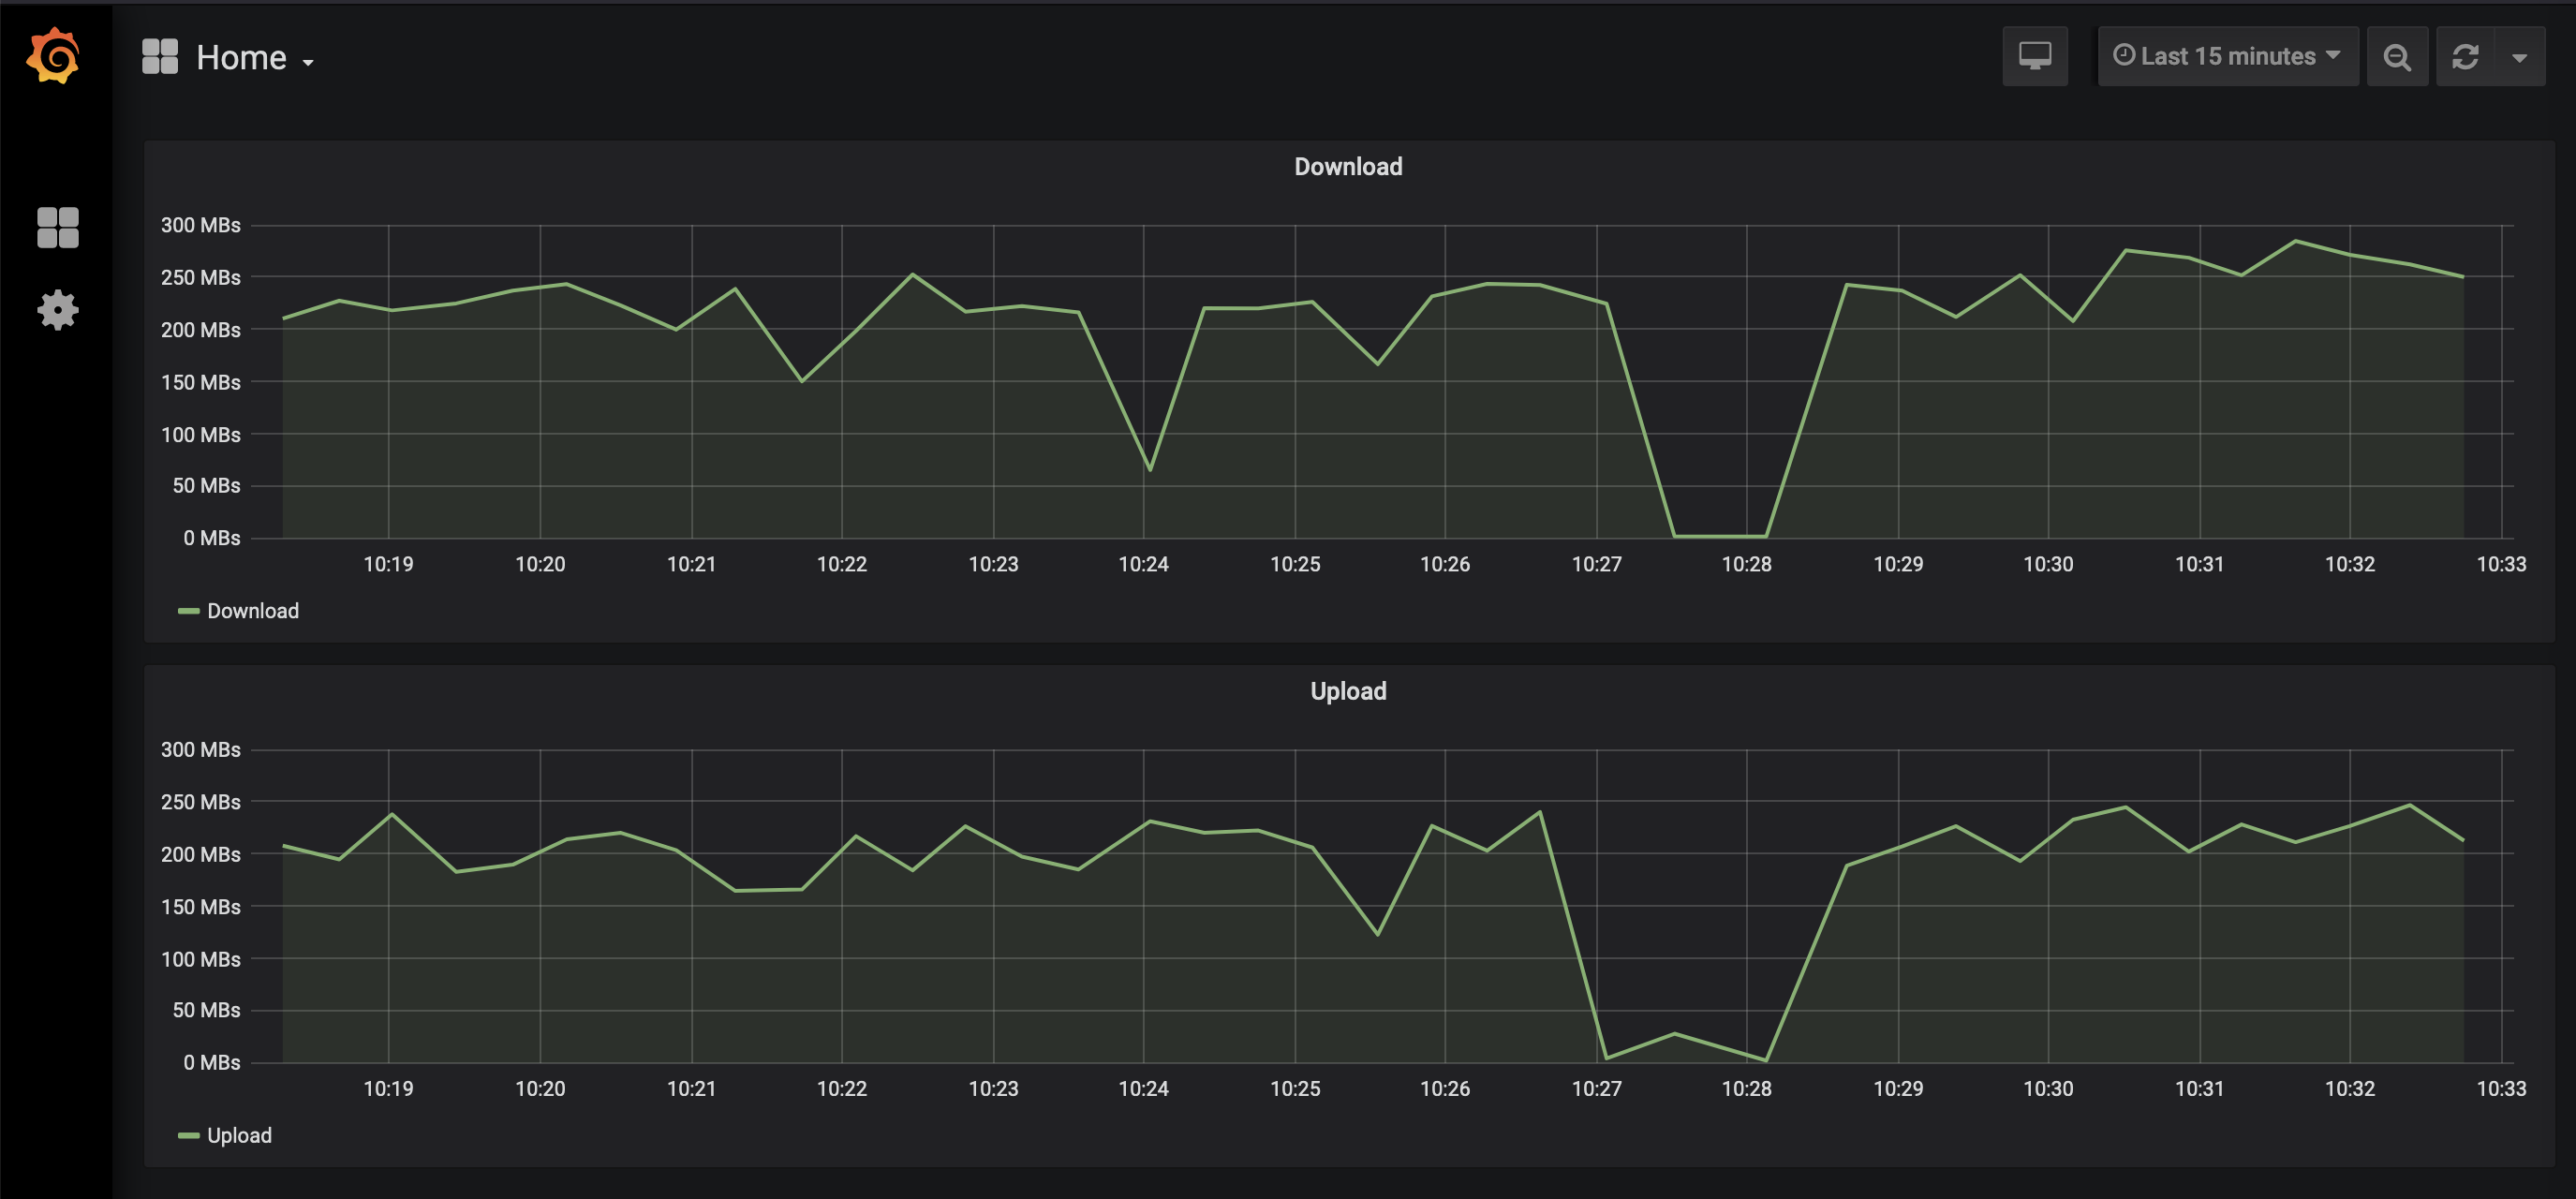The image size is (2576, 1199).
Task: Refresh the dashboard with refresh icon
Action: point(2465,57)
